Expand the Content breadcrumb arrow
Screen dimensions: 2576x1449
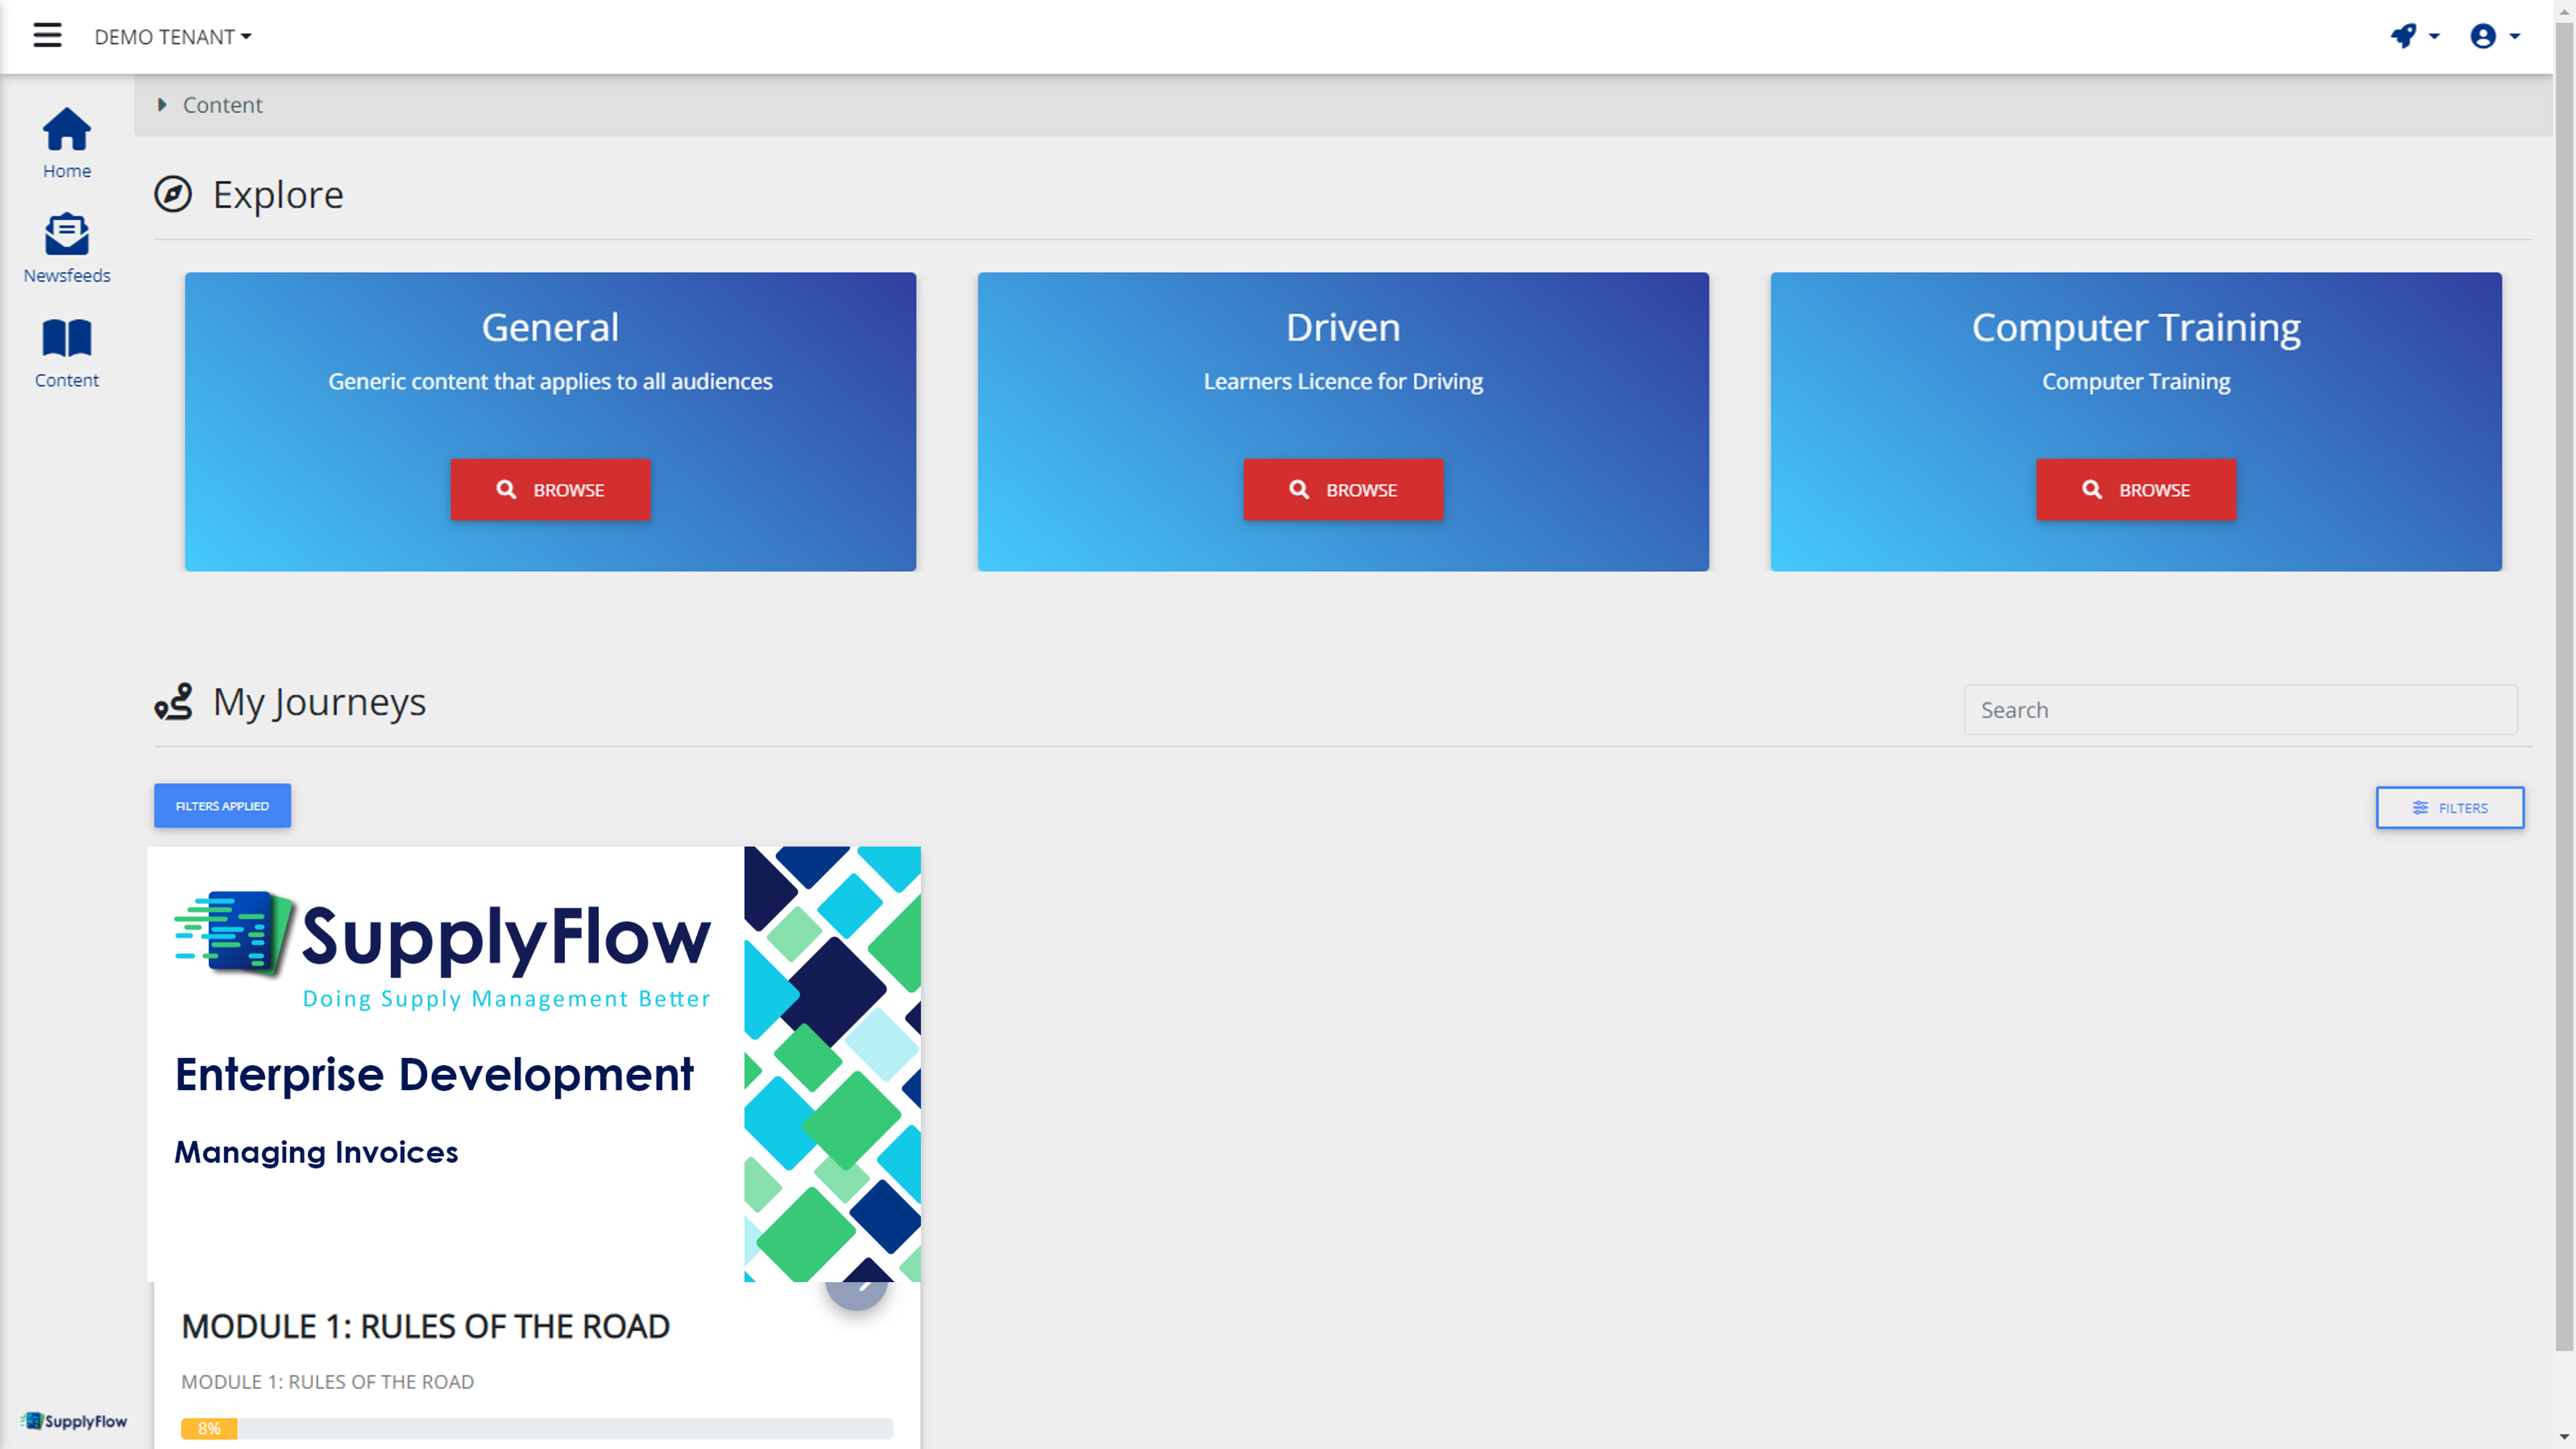[162, 105]
